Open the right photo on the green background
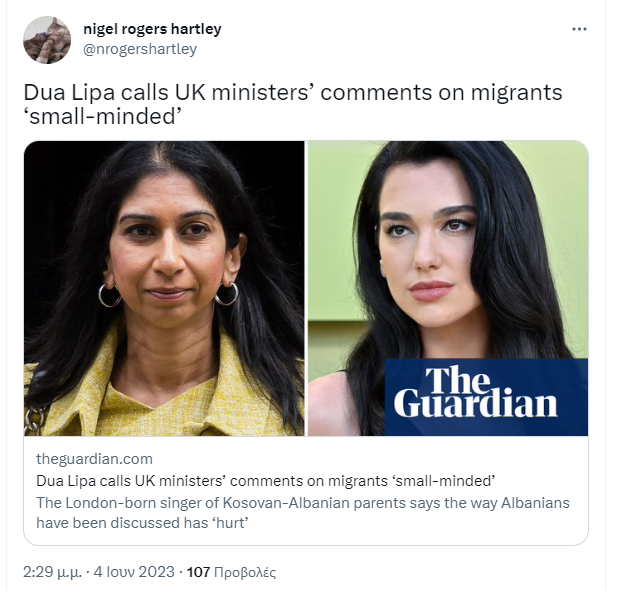 pos(448,288)
